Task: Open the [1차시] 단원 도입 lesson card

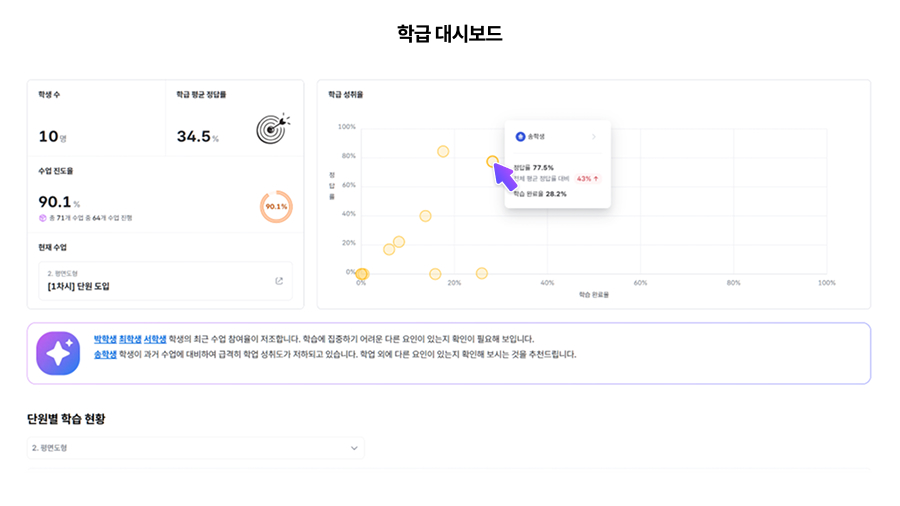Action: pyautogui.click(x=166, y=281)
